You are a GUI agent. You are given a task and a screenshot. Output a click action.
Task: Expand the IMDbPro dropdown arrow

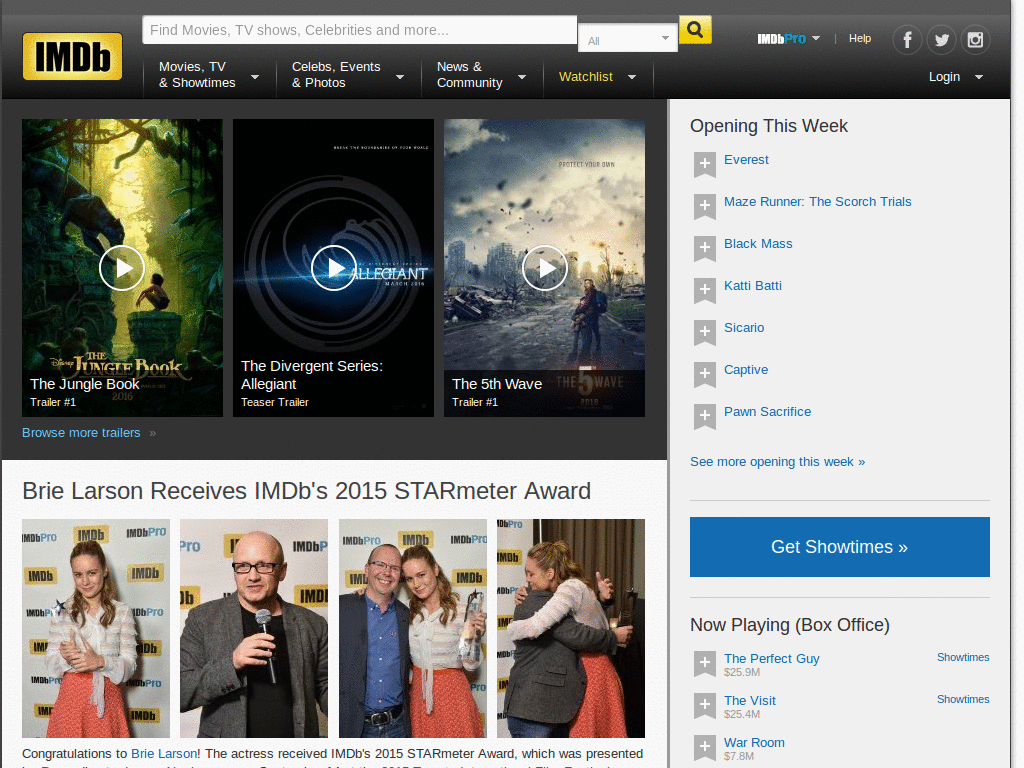coord(816,39)
